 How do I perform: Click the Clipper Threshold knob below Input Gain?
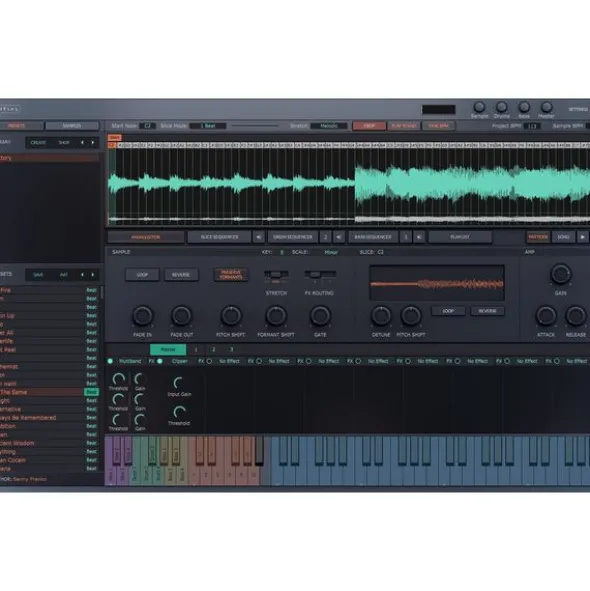(179, 412)
